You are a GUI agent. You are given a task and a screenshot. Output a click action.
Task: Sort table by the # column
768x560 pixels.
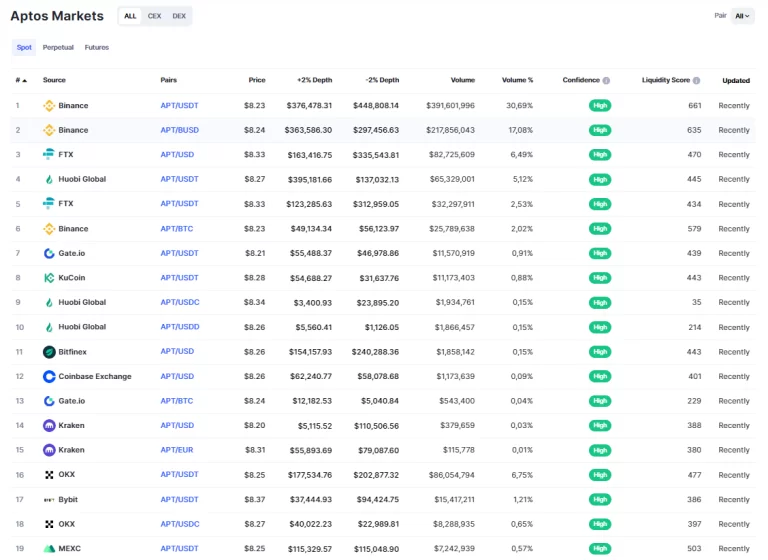pos(21,80)
